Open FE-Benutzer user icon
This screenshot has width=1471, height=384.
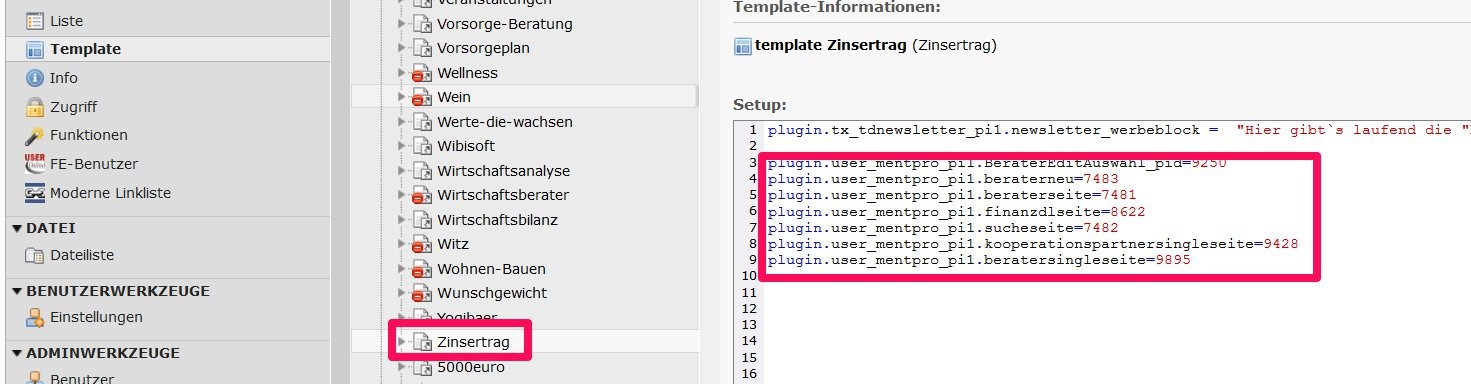point(34,164)
